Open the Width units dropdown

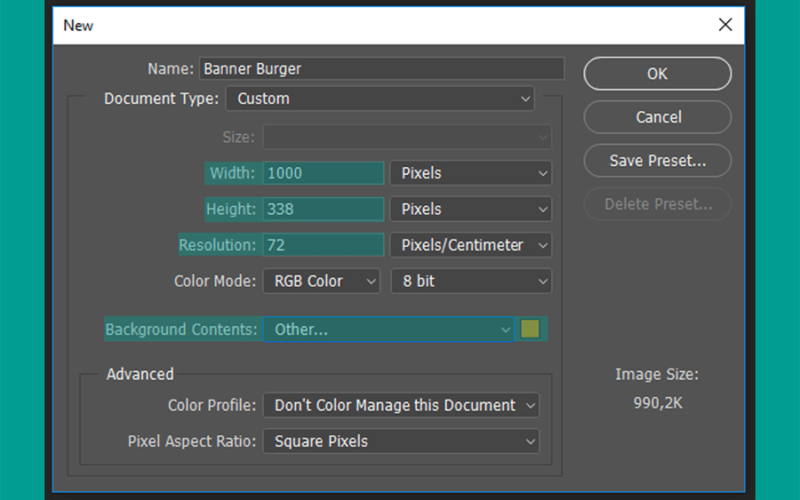tap(471, 173)
